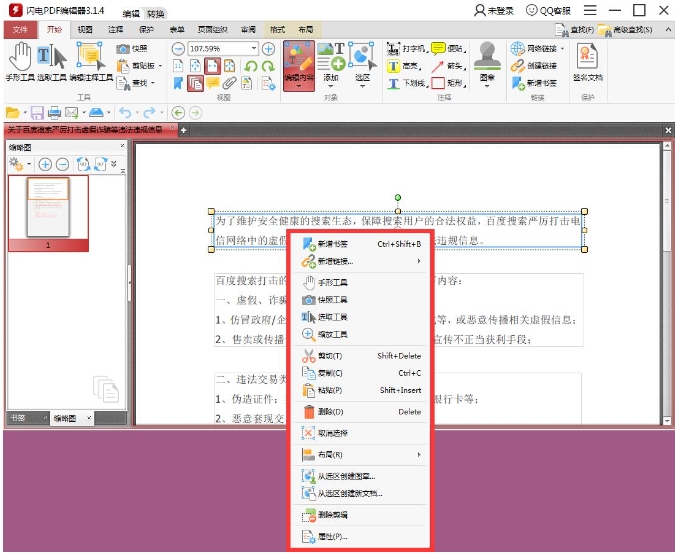Select the Hand tool (手形工具) in ribbon
The height and width of the screenshot is (553, 675).
tap(19, 62)
